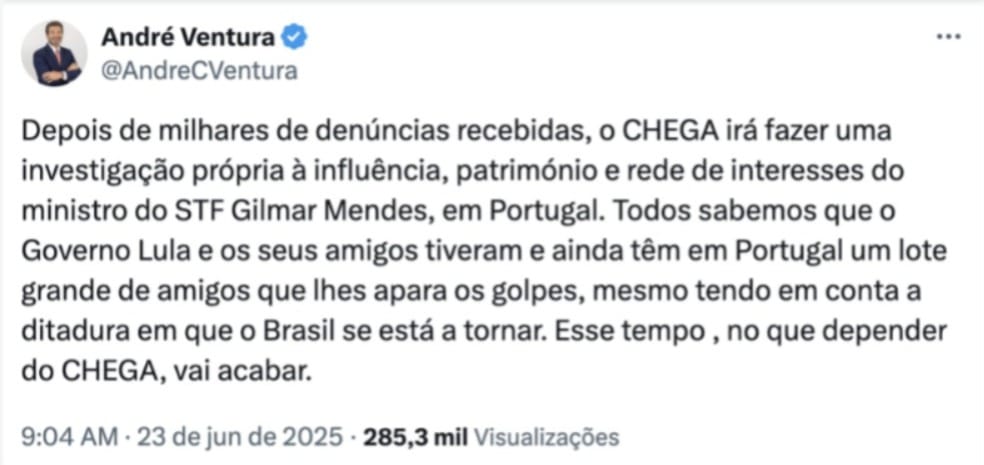Click the blue verified badge
Screen dimensions: 984x465
[295, 38]
